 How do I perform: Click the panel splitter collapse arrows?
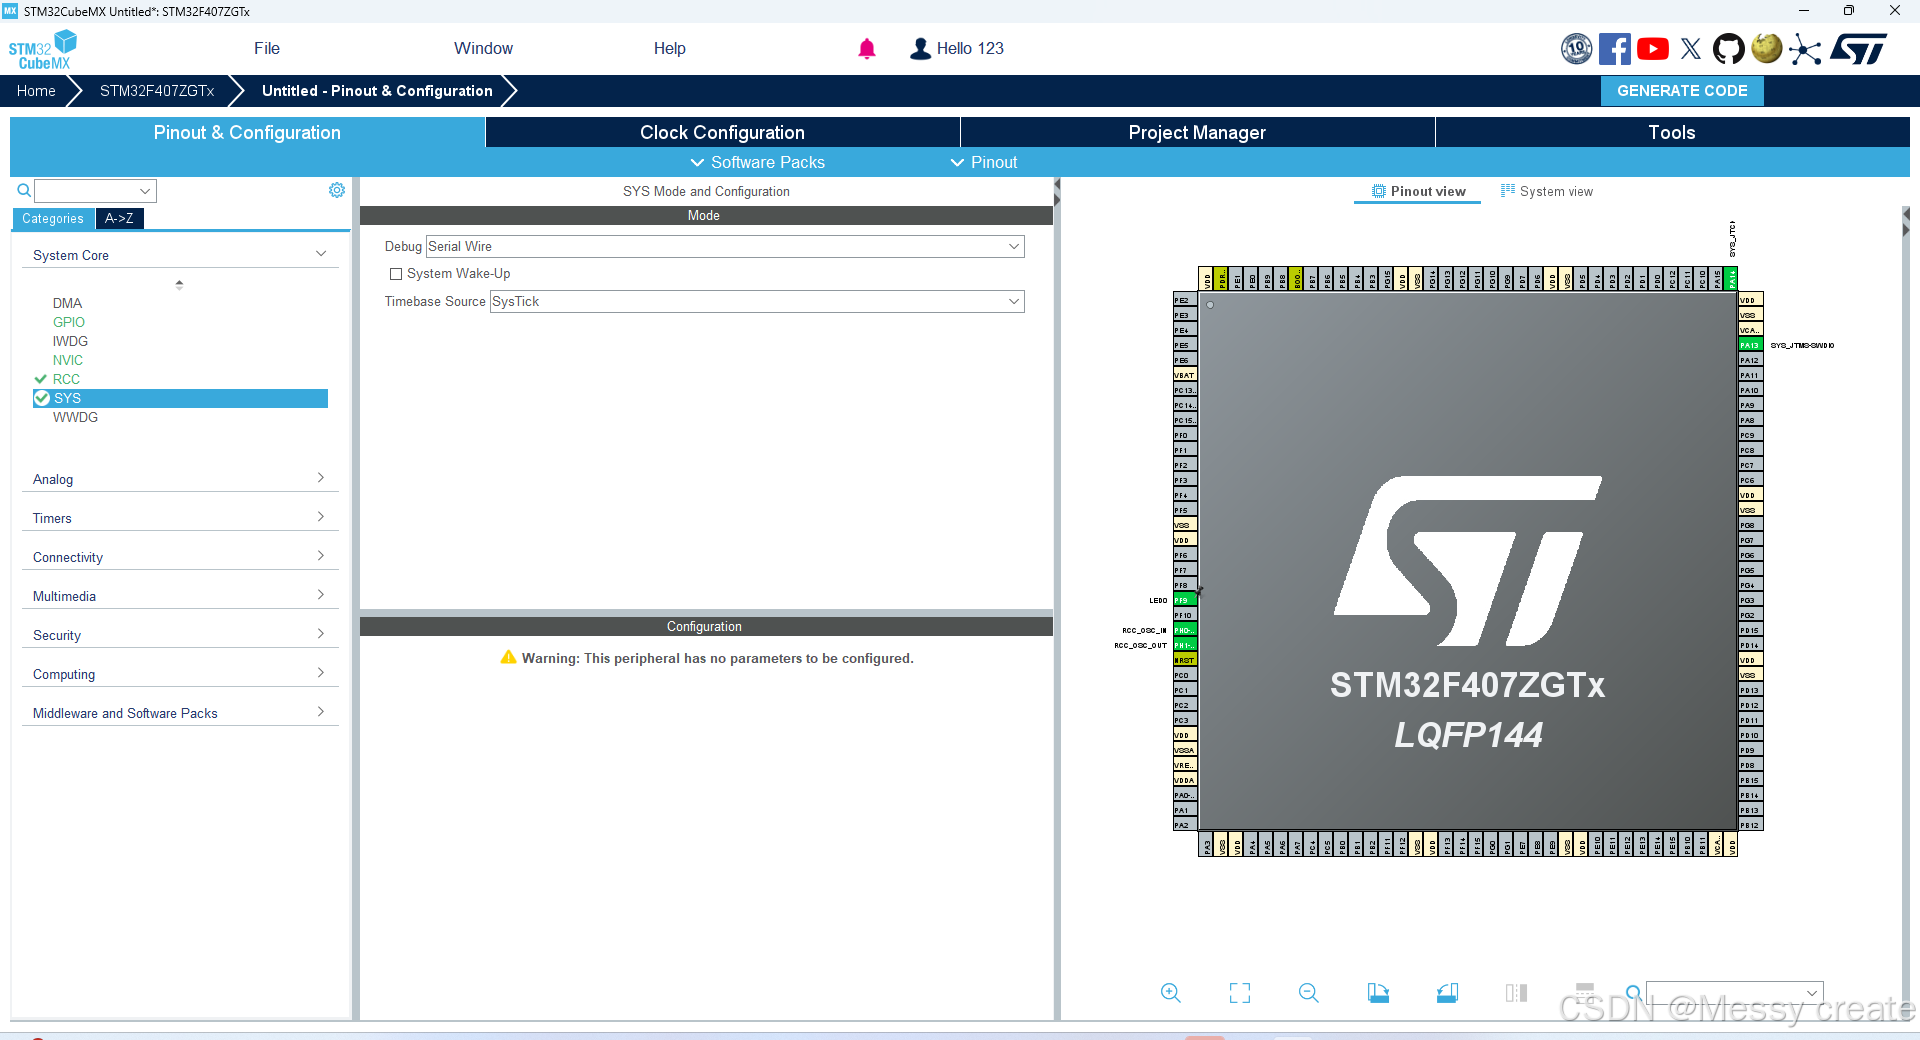[1056, 193]
